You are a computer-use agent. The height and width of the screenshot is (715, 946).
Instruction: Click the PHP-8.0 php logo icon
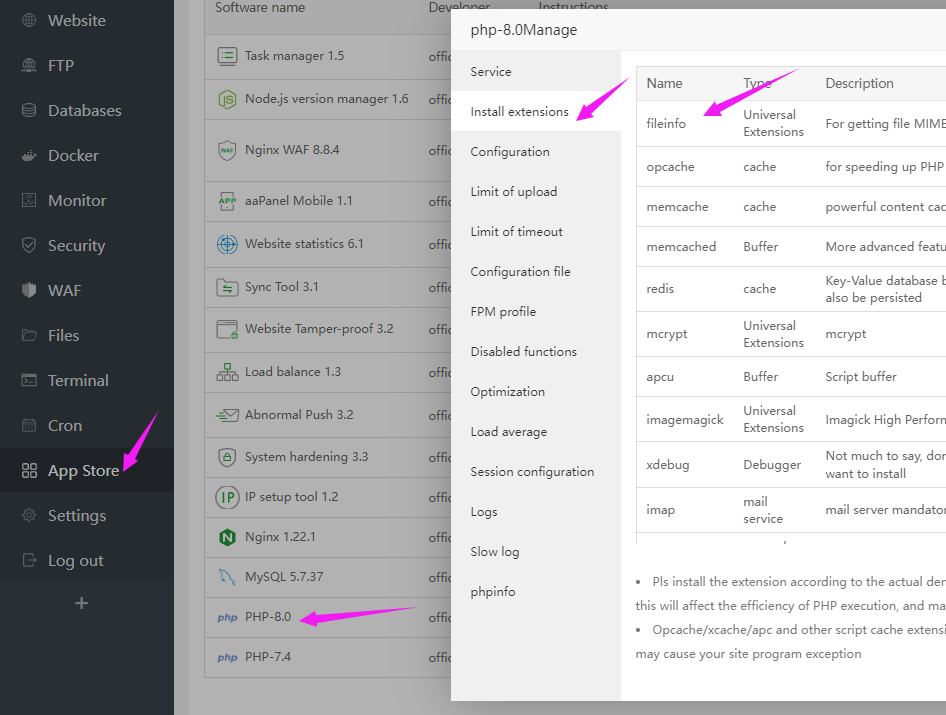(x=227, y=617)
